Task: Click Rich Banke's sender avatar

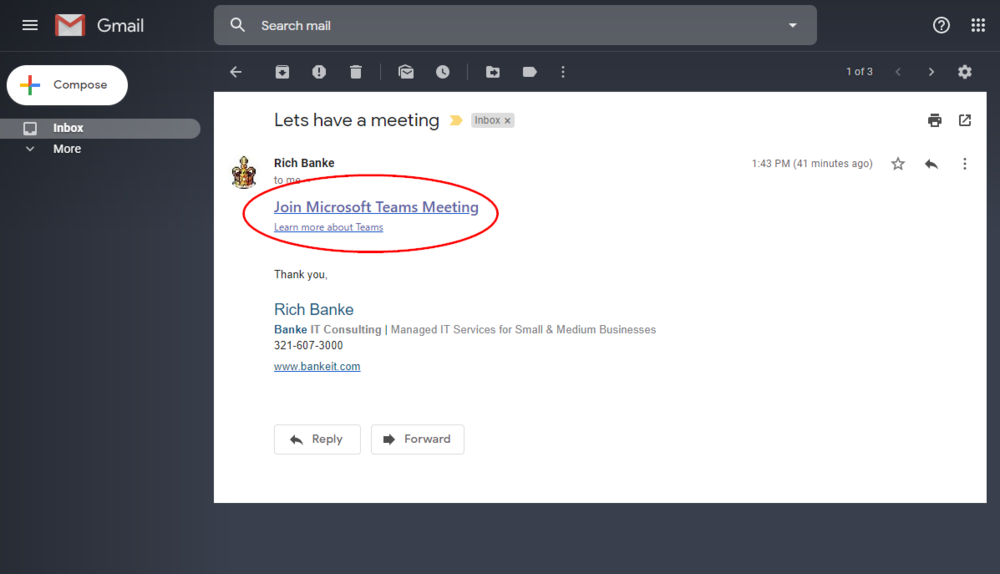Action: (x=244, y=172)
